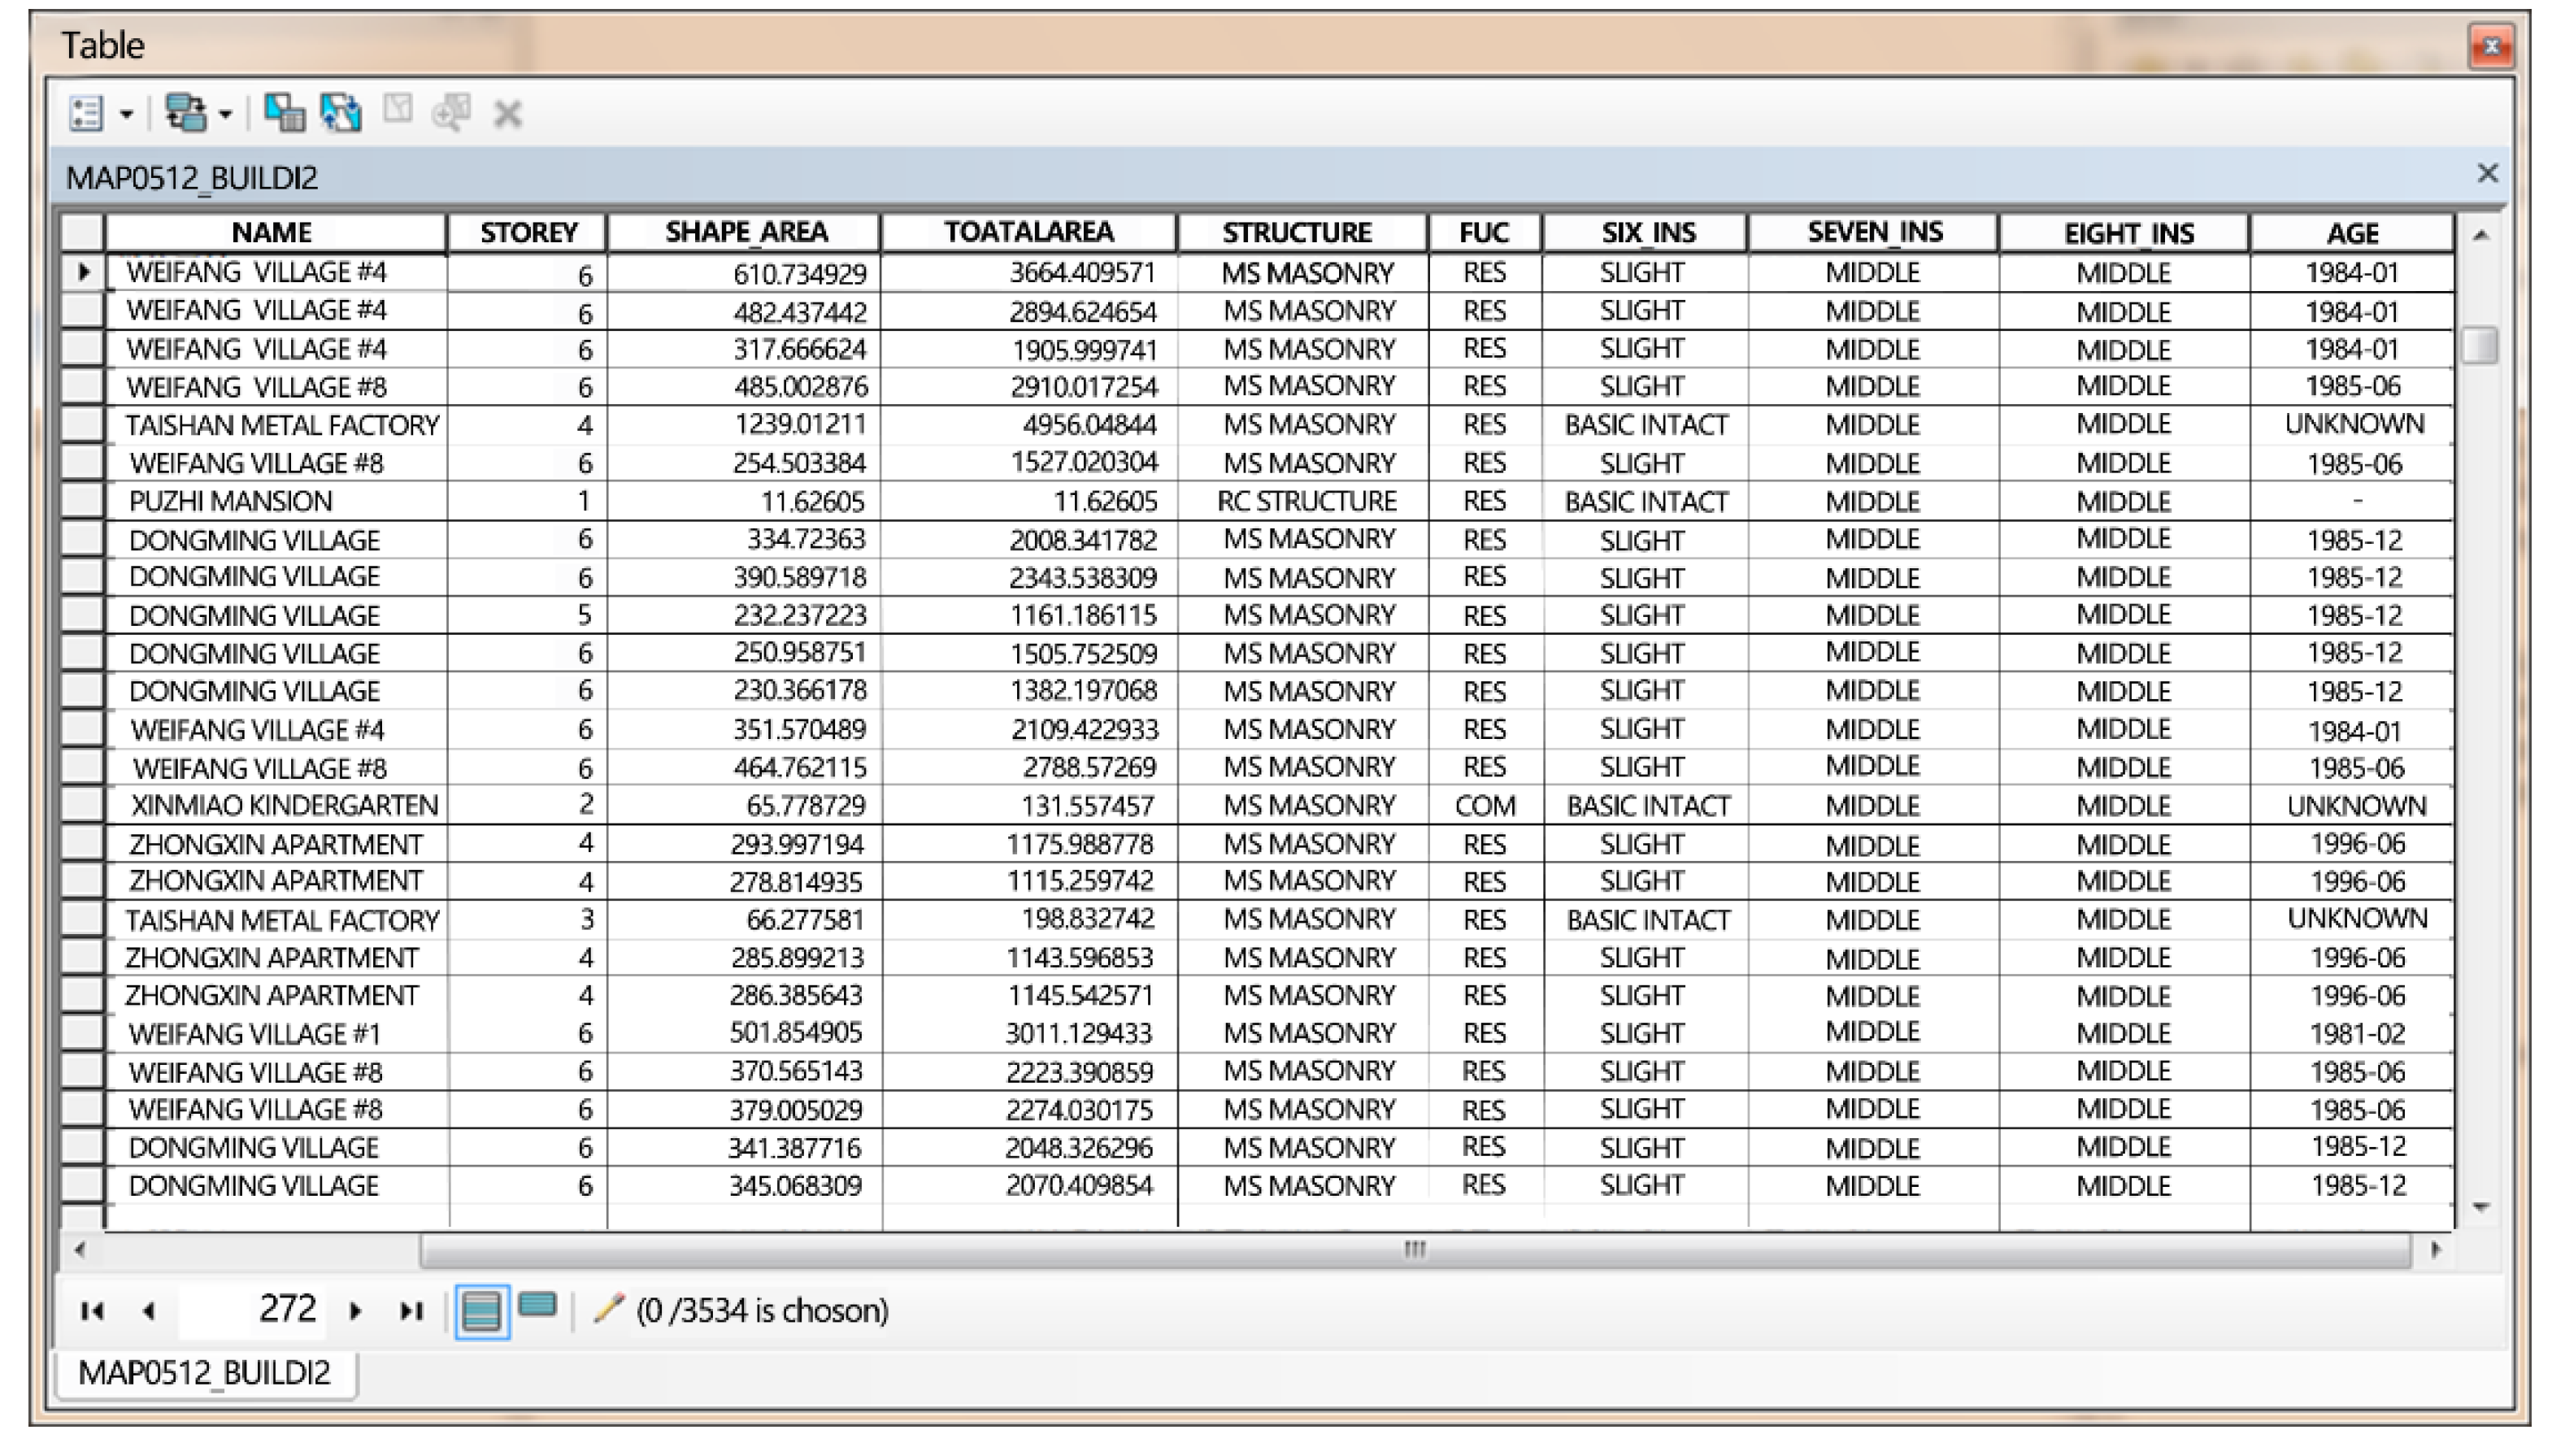Select the SHAPE_AREA column header
This screenshot has width=2552, height=1456.
(744, 232)
